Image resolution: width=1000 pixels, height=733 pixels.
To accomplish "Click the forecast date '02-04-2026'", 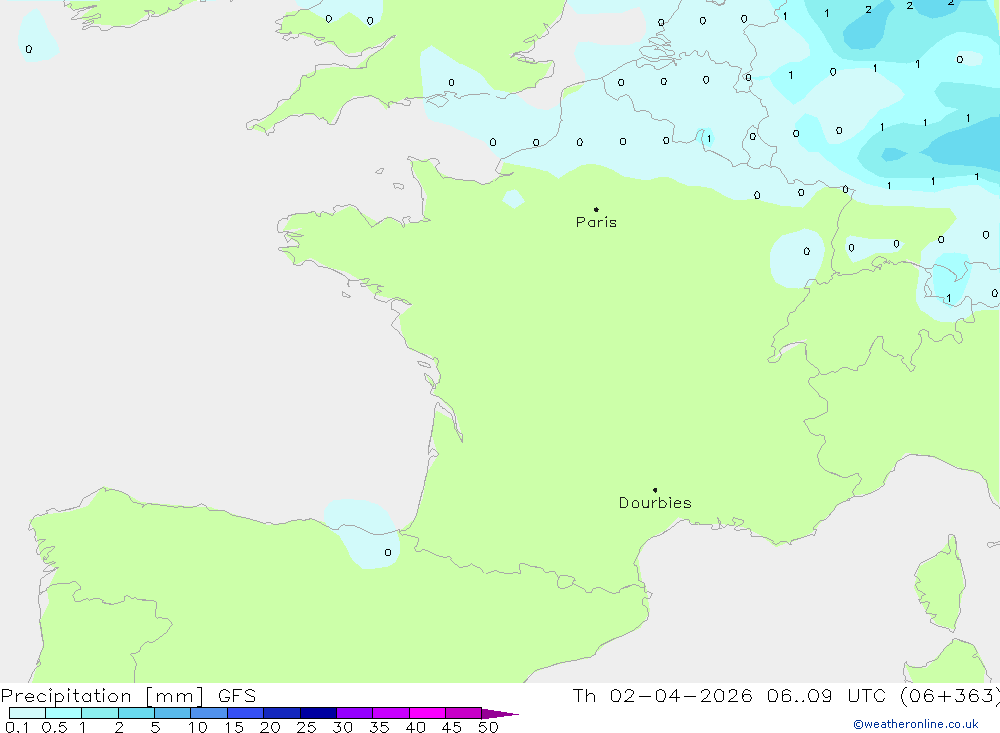I will coord(680,696).
